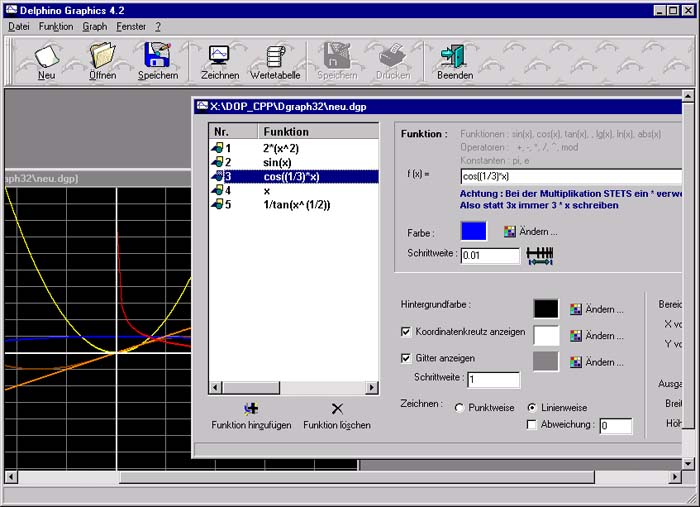The image size is (700, 507).
Task: Click function list left scroll arrow
Action: point(216,387)
